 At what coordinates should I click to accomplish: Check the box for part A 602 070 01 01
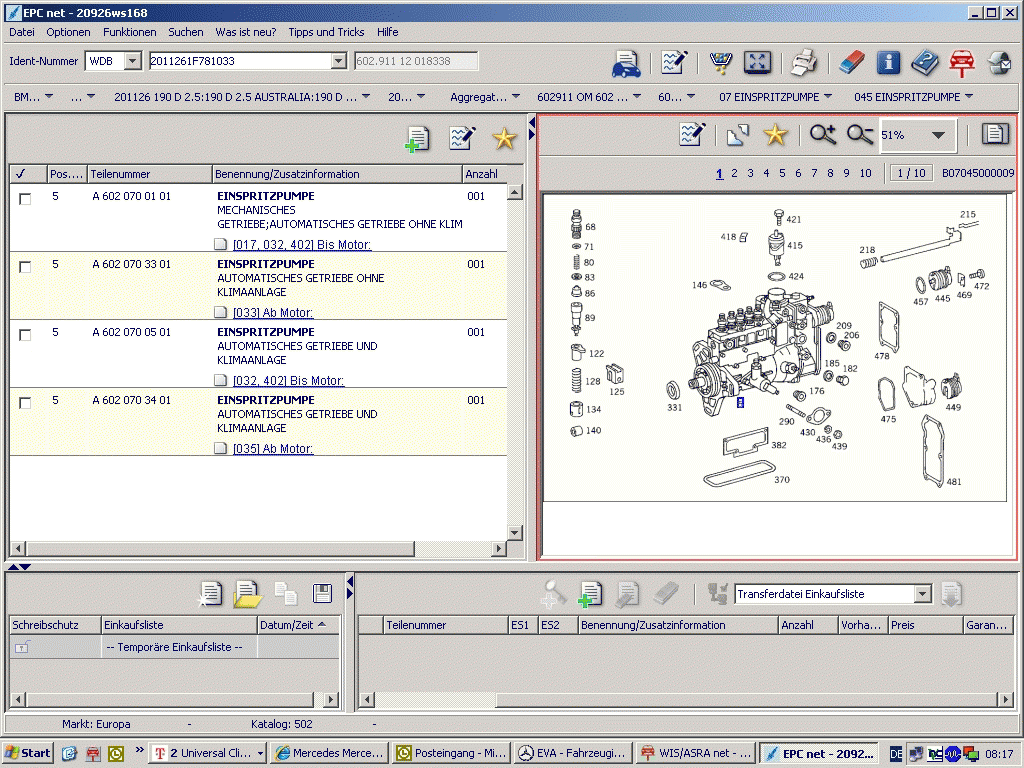click(25, 198)
